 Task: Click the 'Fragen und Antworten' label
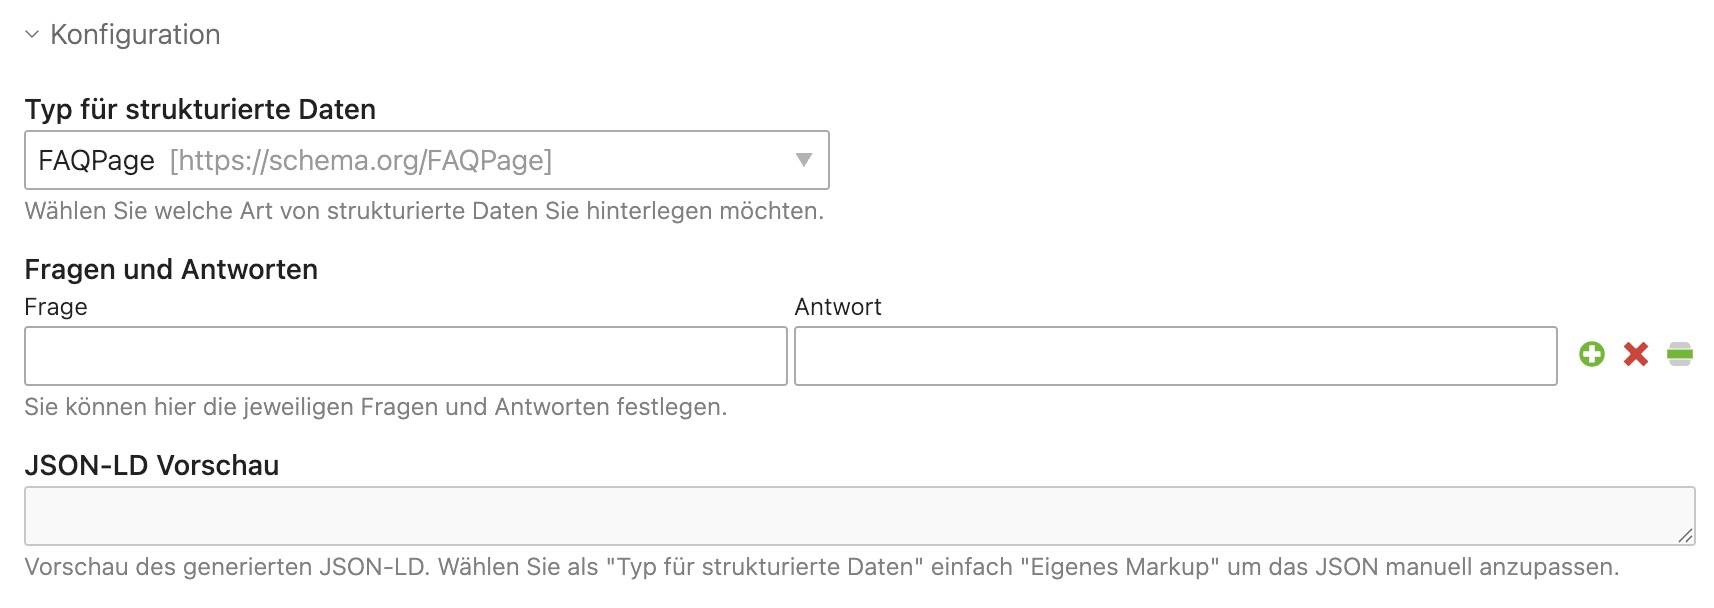[x=171, y=270]
